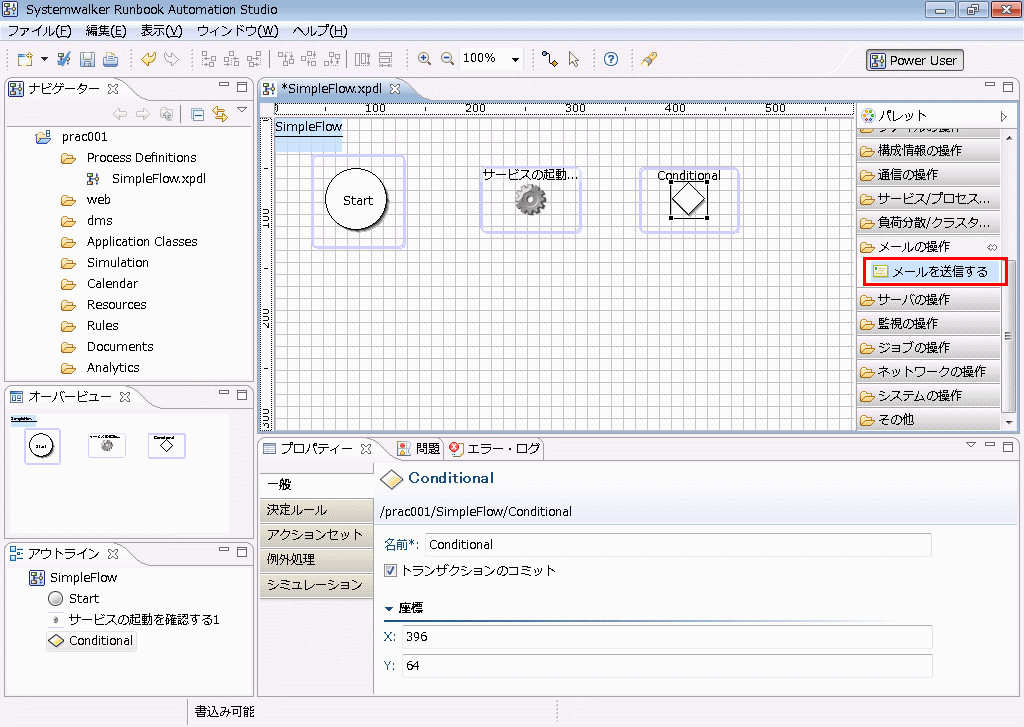Expand the パレット panel arrow
This screenshot has height=727, width=1024.
click(1004, 116)
